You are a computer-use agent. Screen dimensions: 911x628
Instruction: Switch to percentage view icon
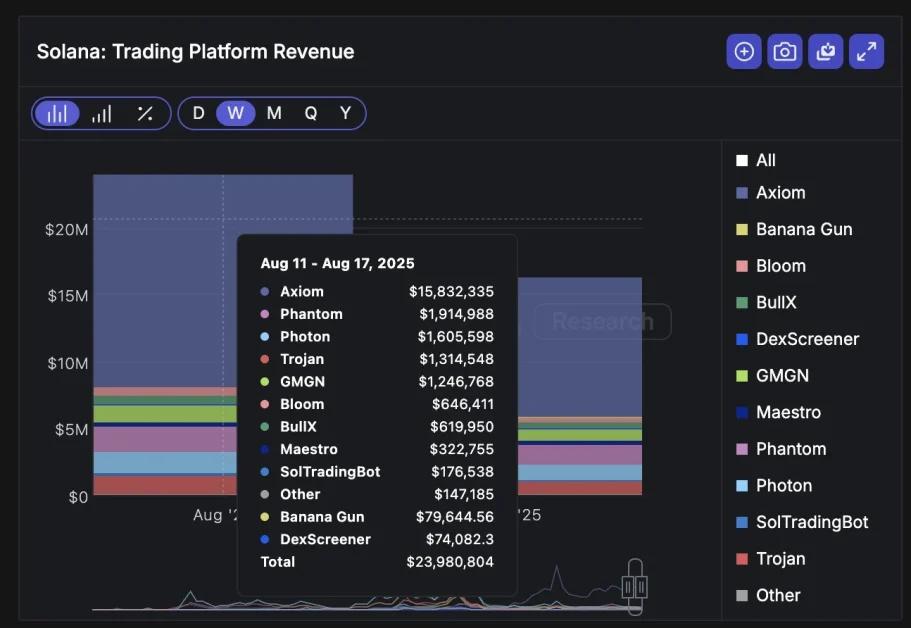145,113
